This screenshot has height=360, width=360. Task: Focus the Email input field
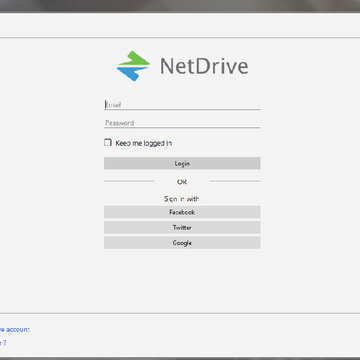[182, 105]
